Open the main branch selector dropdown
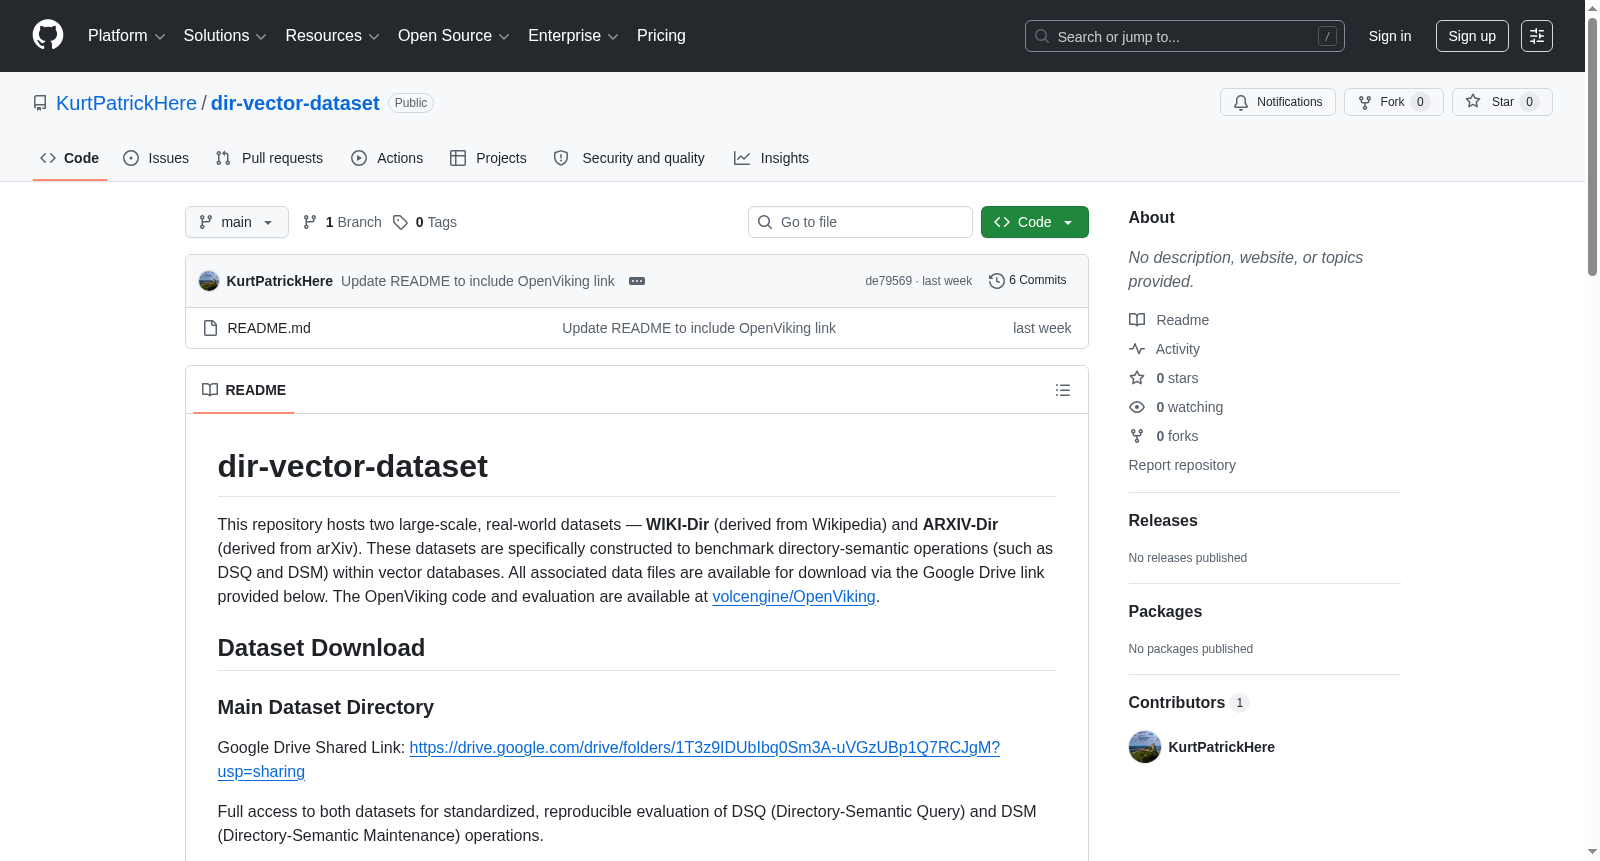This screenshot has height=861, width=1600. [x=237, y=222]
